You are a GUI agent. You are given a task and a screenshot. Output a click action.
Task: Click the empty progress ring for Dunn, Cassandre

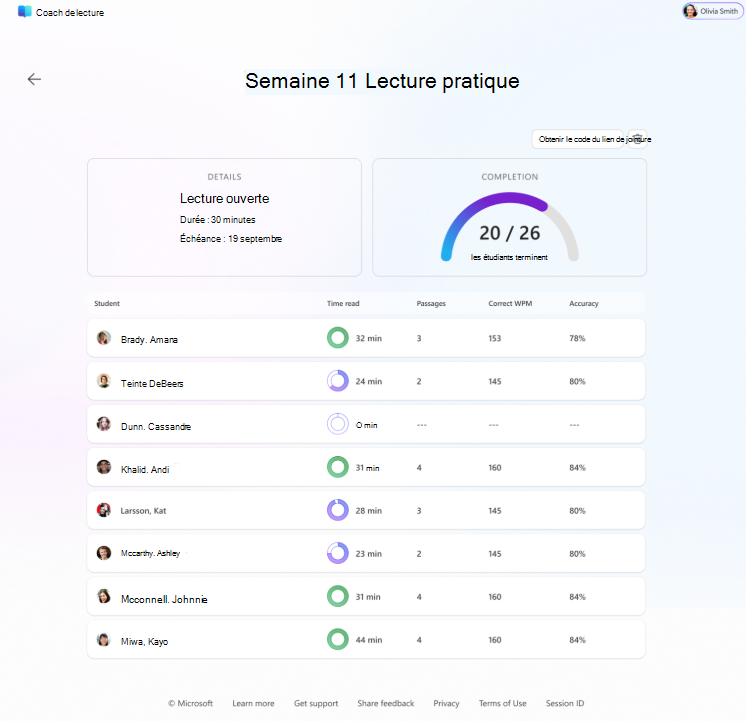338,424
